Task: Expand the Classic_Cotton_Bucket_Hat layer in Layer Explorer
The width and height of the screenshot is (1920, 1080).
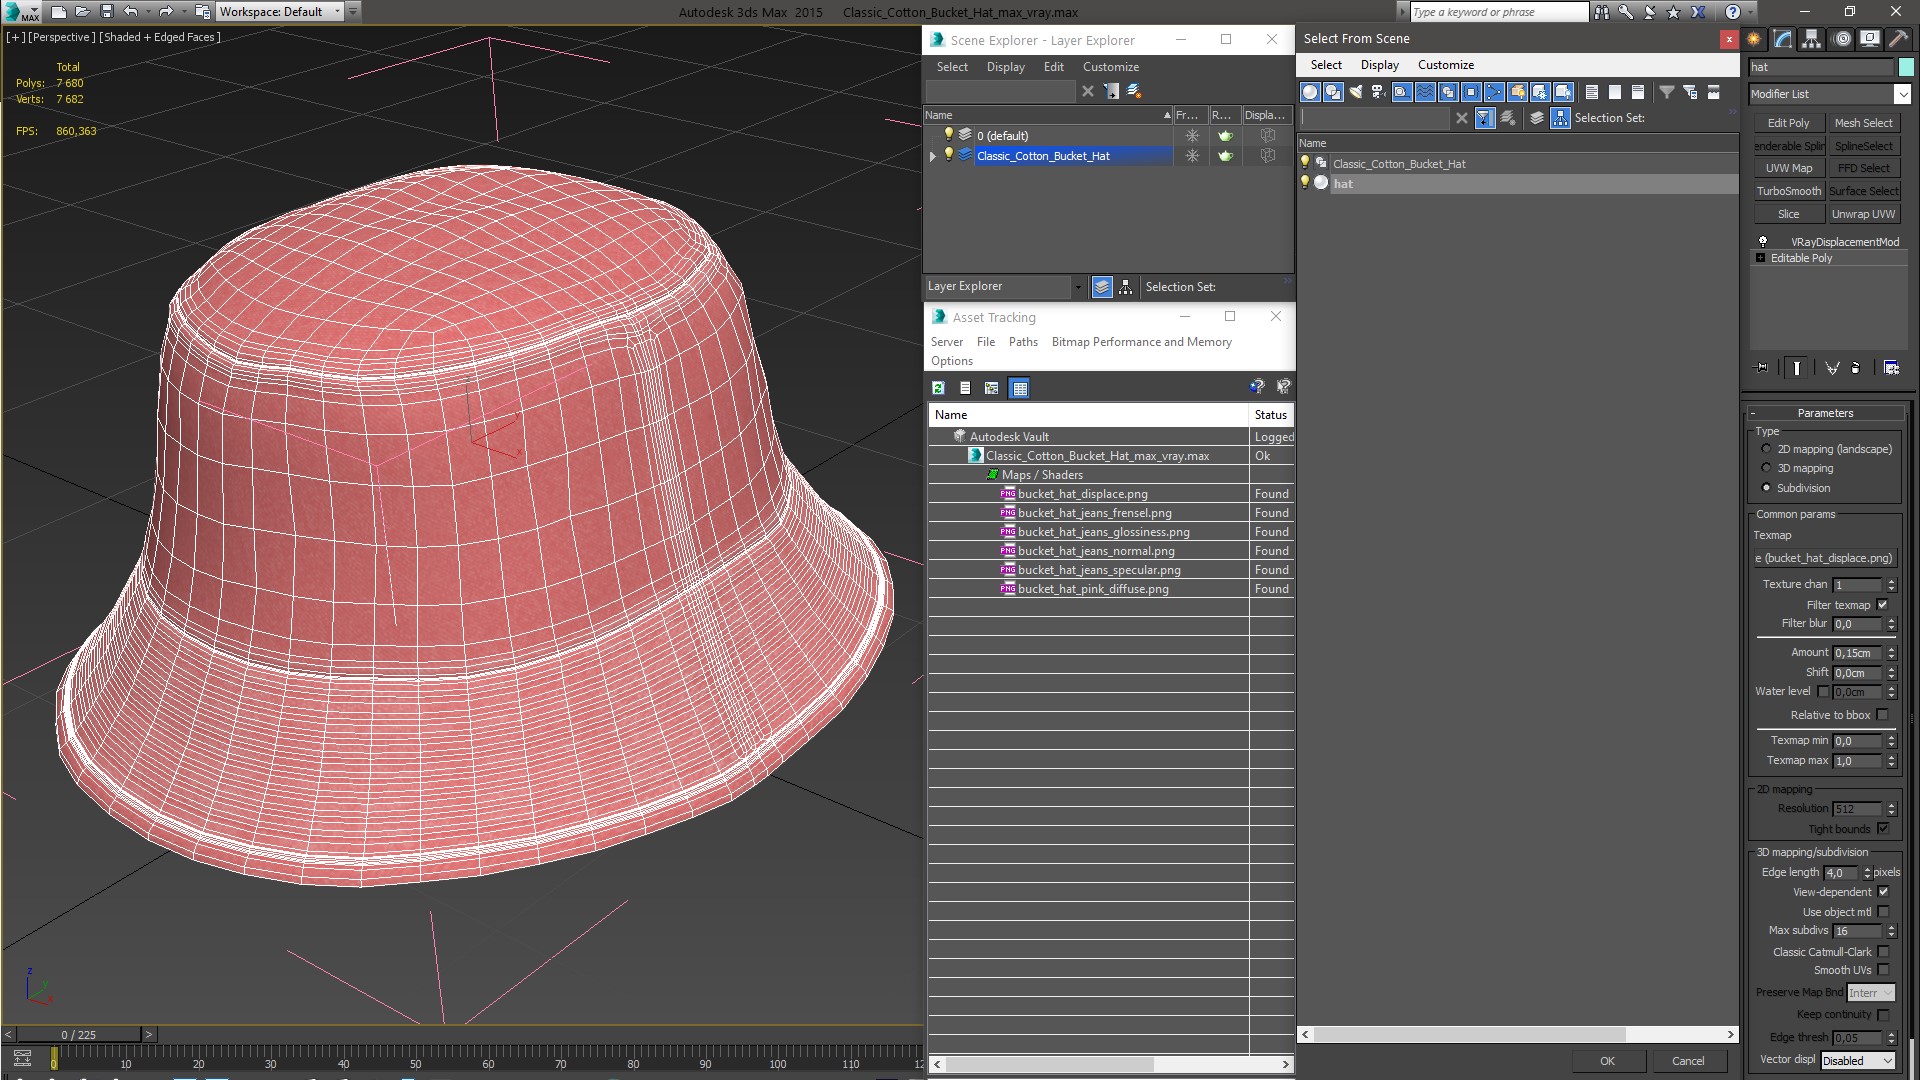Action: point(933,156)
